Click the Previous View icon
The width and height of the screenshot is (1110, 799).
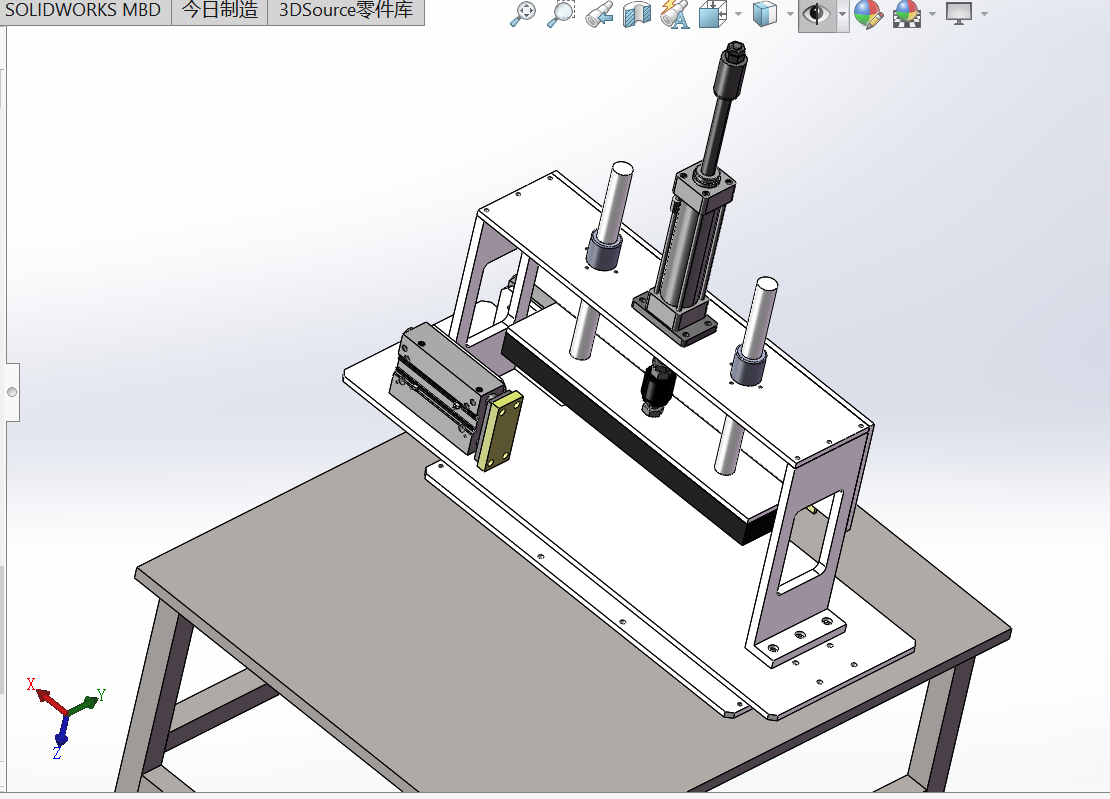coord(598,15)
